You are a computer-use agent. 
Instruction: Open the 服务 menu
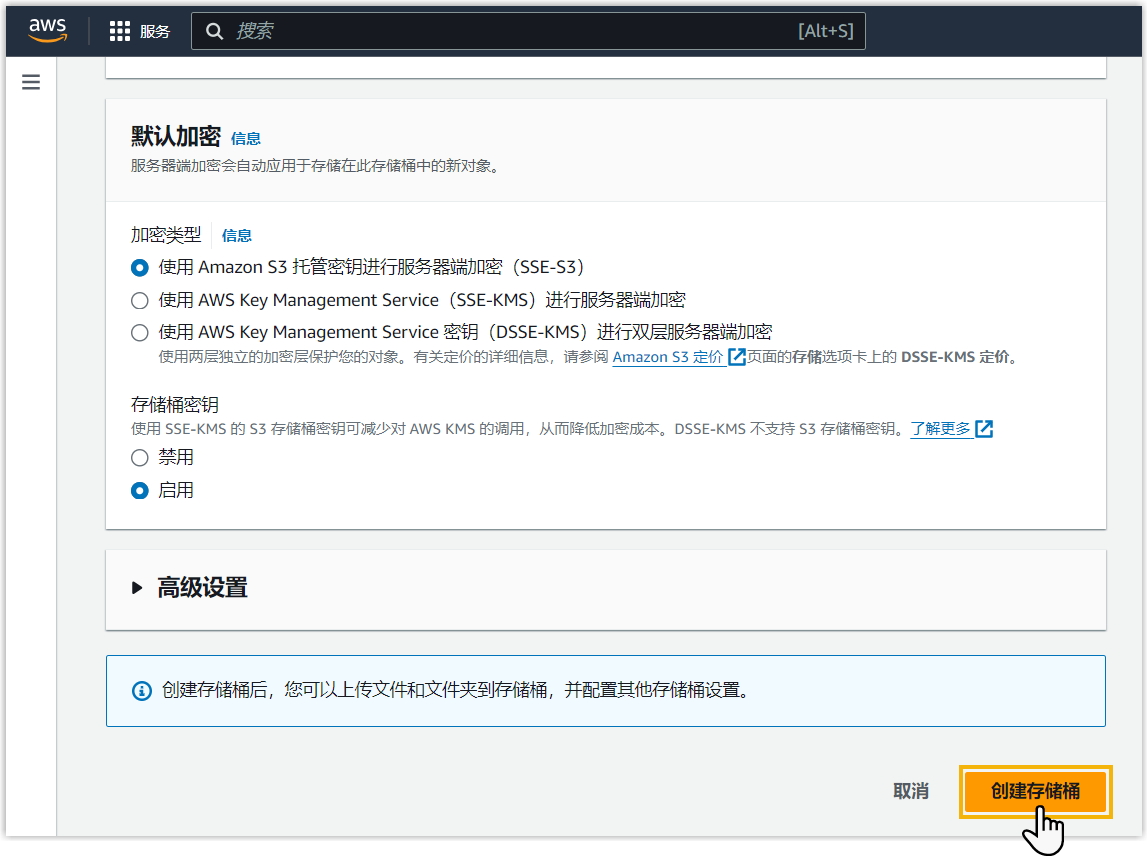click(x=154, y=31)
